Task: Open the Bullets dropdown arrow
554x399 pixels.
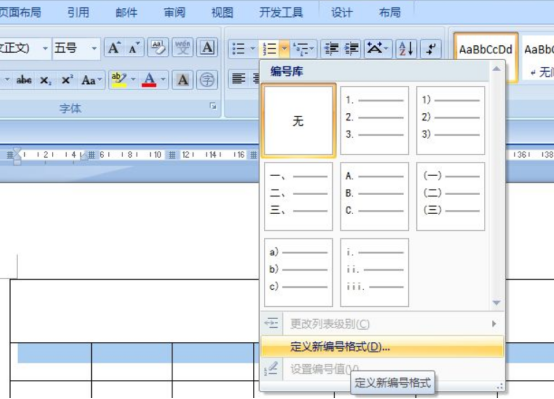Action: point(252,48)
